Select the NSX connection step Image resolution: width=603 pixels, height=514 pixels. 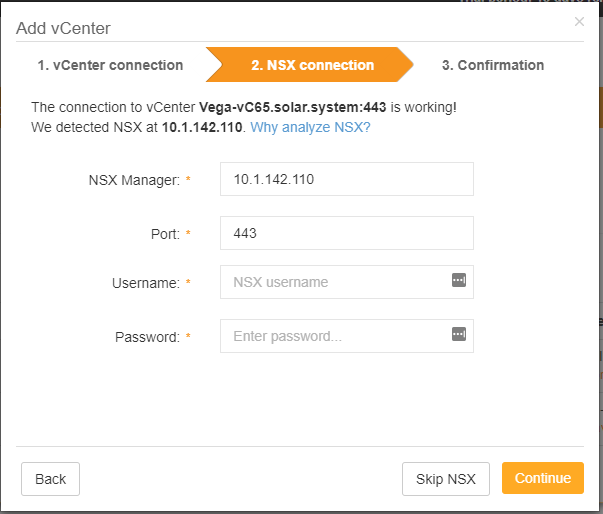coord(310,65)
